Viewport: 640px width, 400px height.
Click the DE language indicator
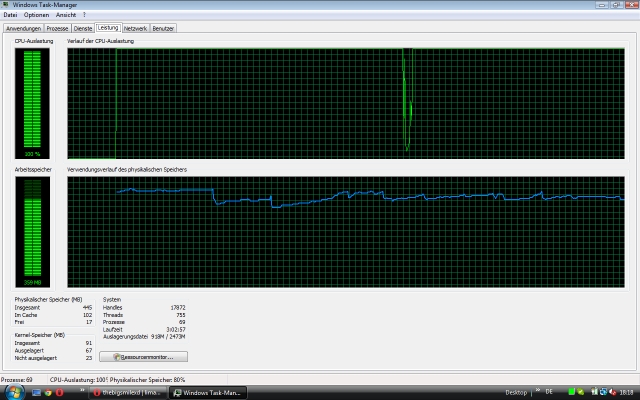[549, 392]
